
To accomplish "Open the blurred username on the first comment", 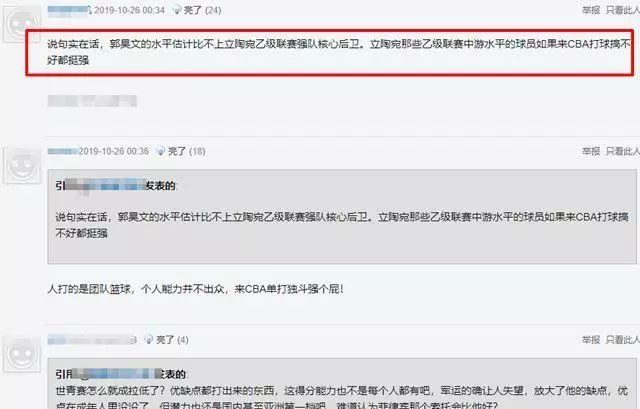I will 69,10.
